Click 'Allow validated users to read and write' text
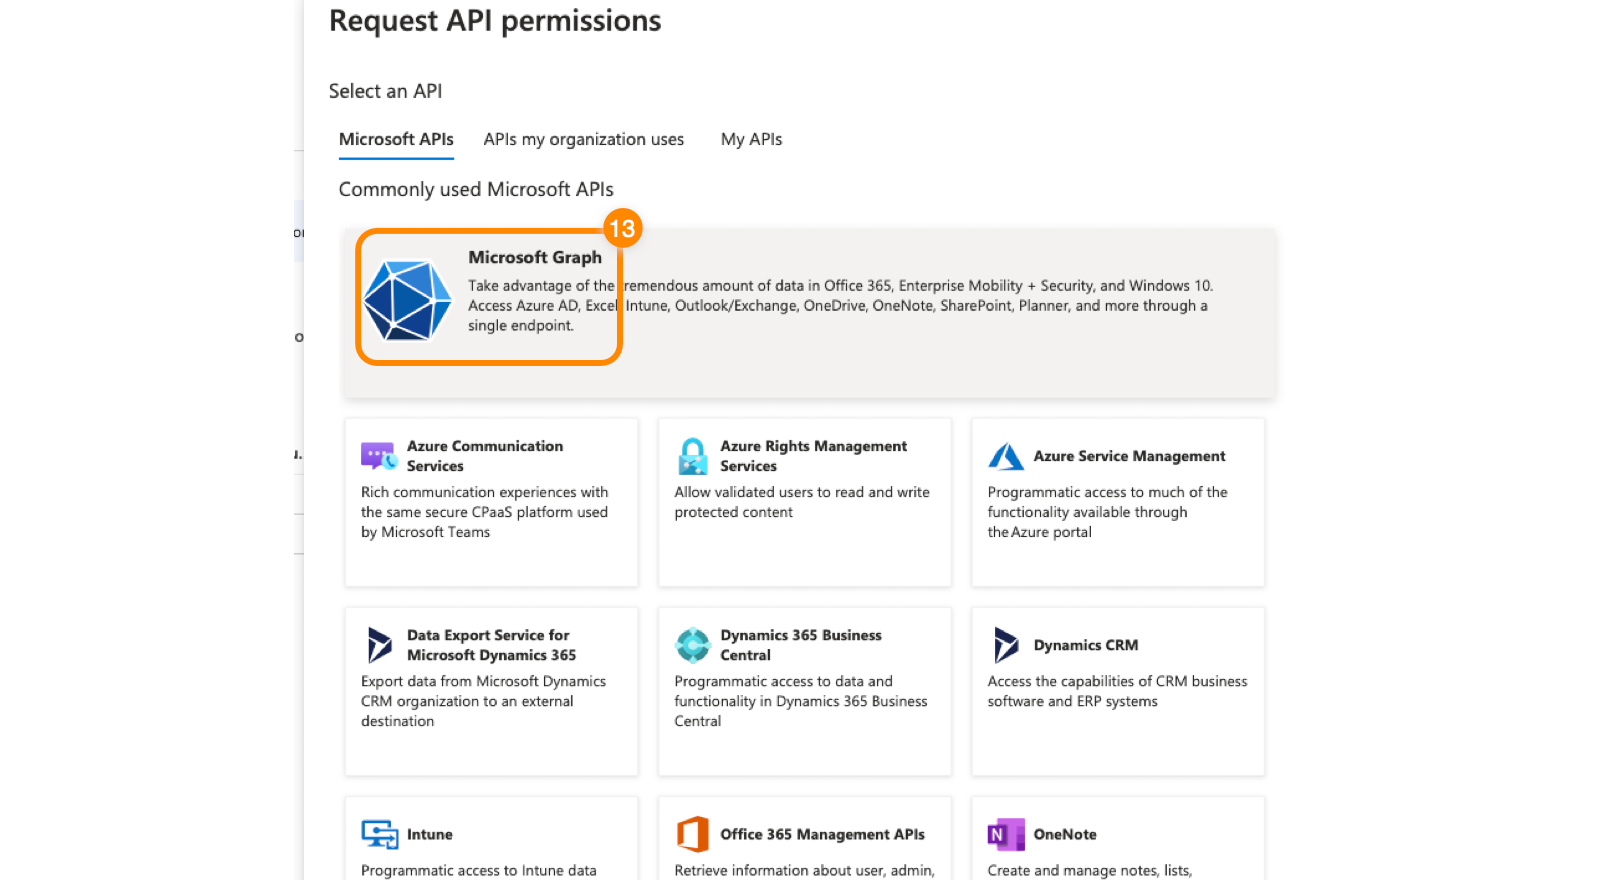Viewport: 1600px width, 880px height. [x=802, y=502]
